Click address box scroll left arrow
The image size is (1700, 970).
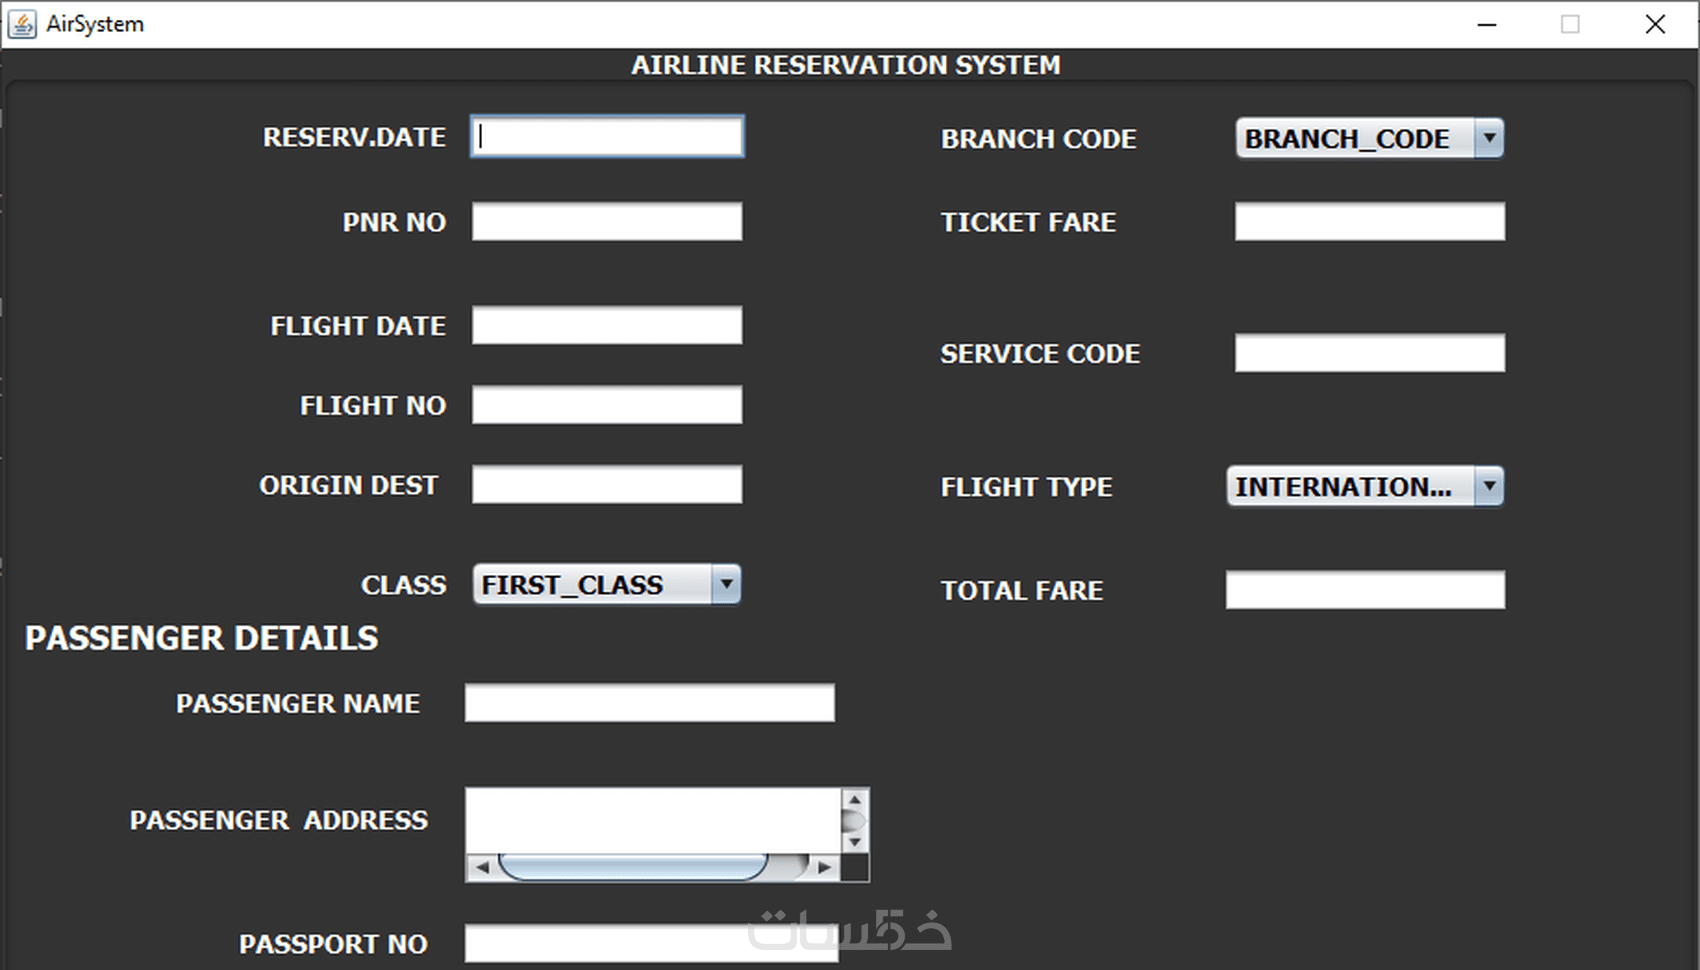482,868
